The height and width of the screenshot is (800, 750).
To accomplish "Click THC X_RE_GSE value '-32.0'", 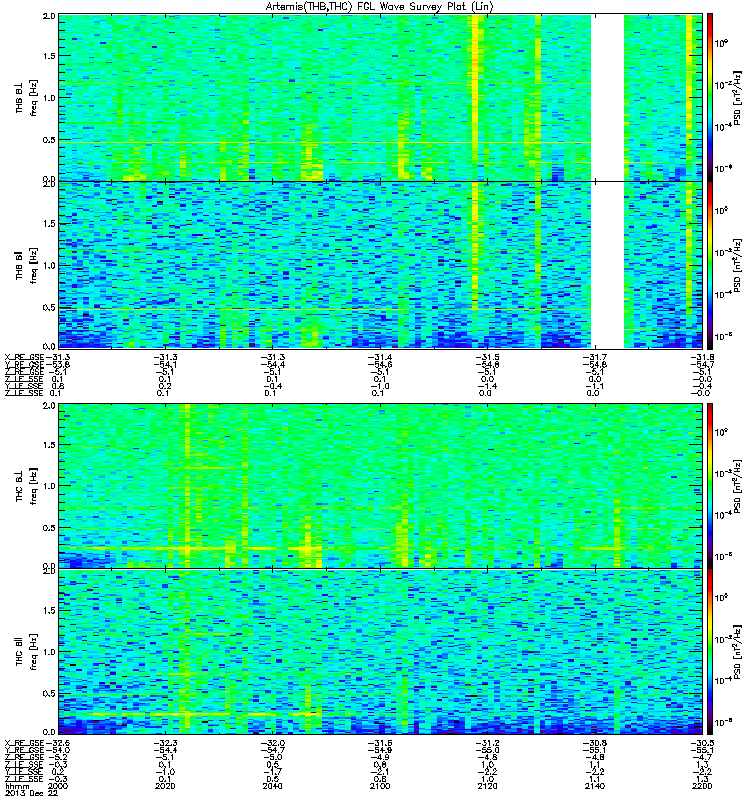I will [272, 743].
